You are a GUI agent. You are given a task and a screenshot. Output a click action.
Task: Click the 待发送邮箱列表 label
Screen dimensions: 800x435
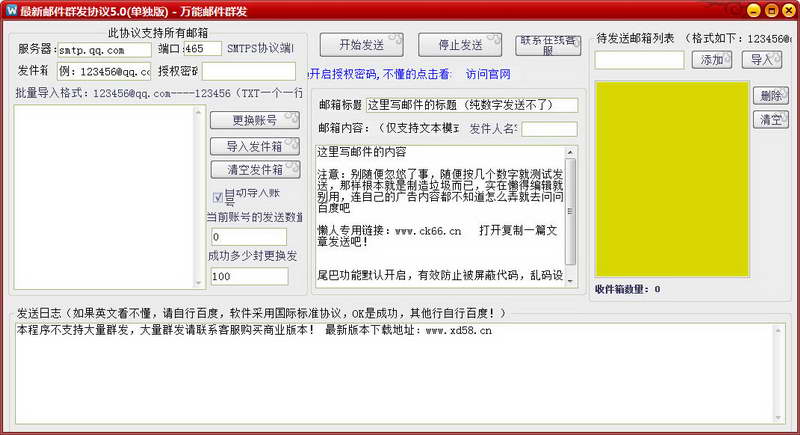[635, 38]
